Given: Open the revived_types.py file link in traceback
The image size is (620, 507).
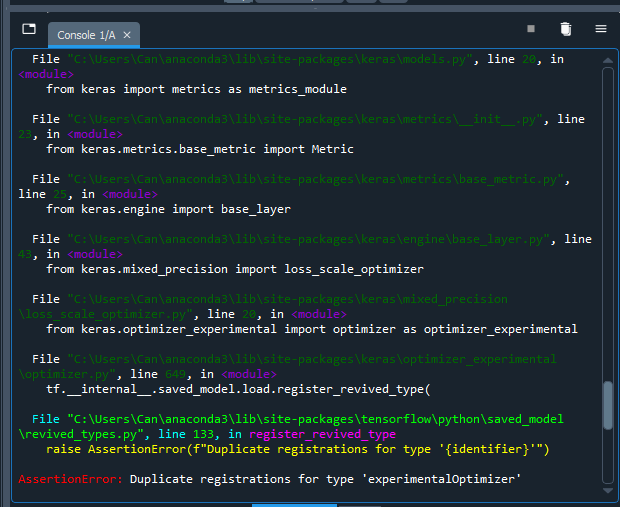Looking at the screenshot, I should coord(291,426).
